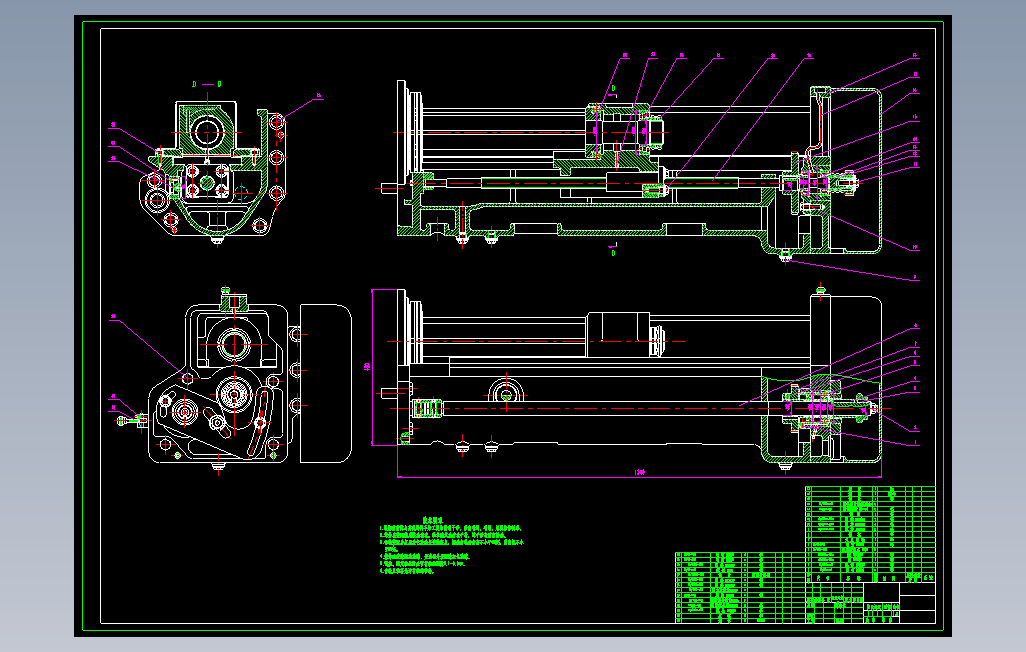Click the title block in the bottom-right corner of the sheet
This screenshot has height=652, width=1026.
click(x=870, y=602)
